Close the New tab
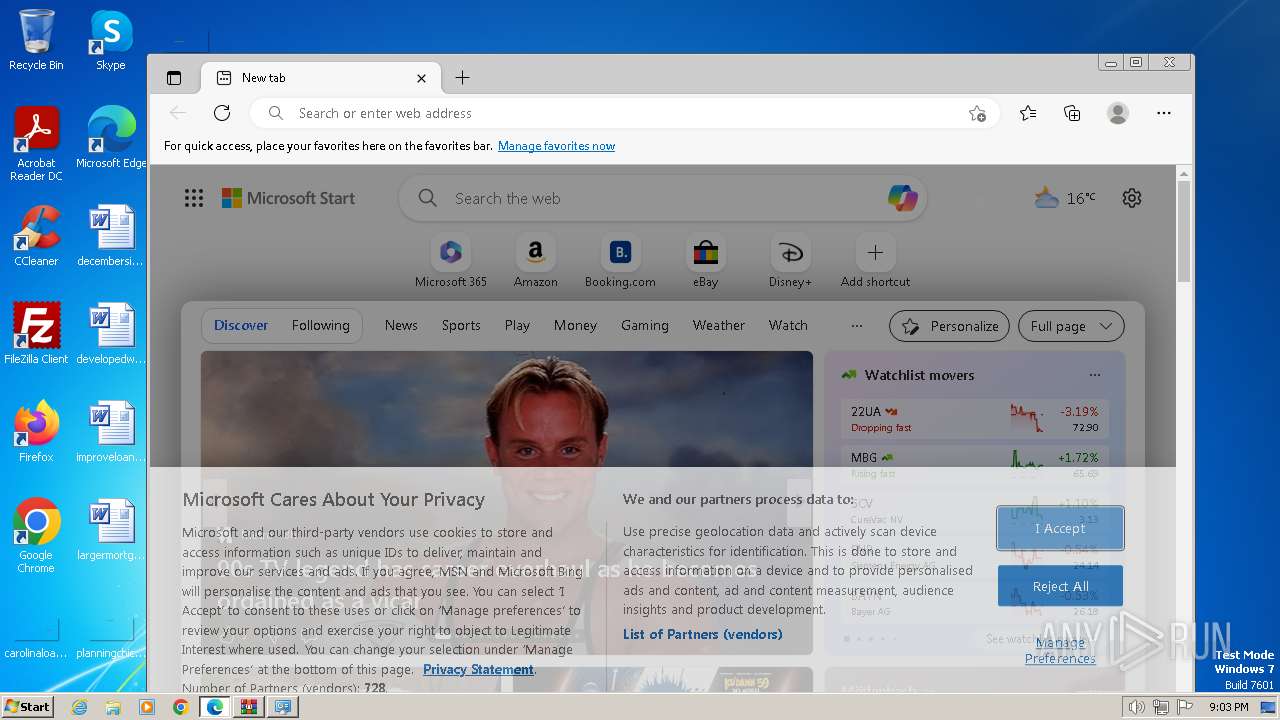1280x720 pixels. click(x=421, y=78)
